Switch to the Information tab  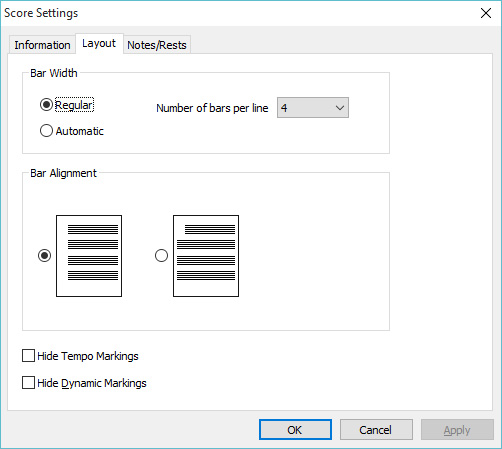click(x=42, y=45)
